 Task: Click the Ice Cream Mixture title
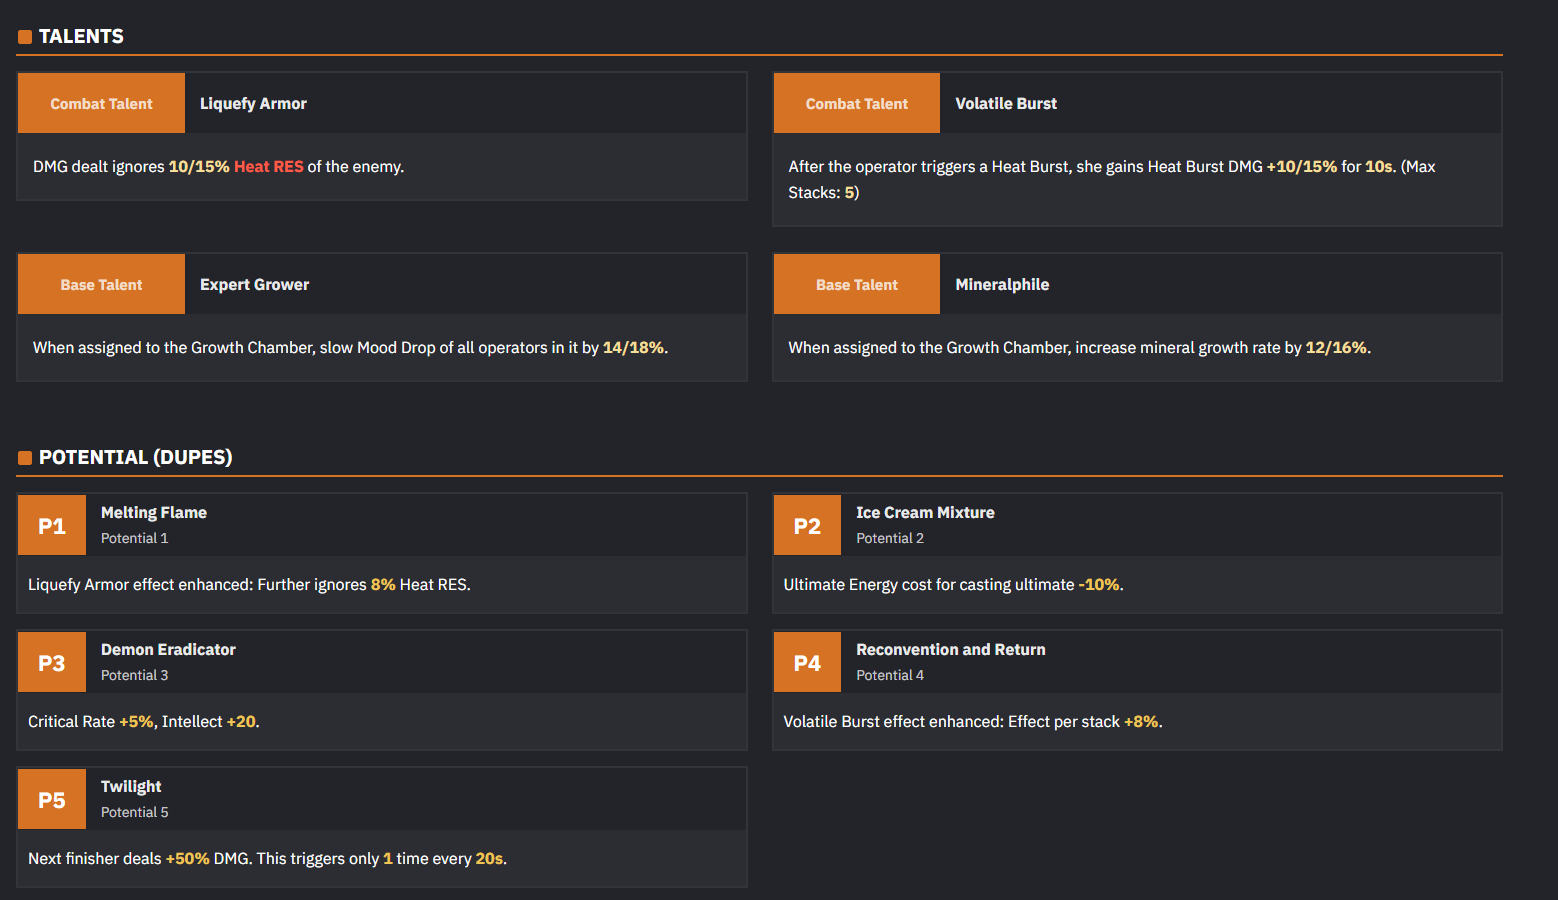click(x=925, y=512)
